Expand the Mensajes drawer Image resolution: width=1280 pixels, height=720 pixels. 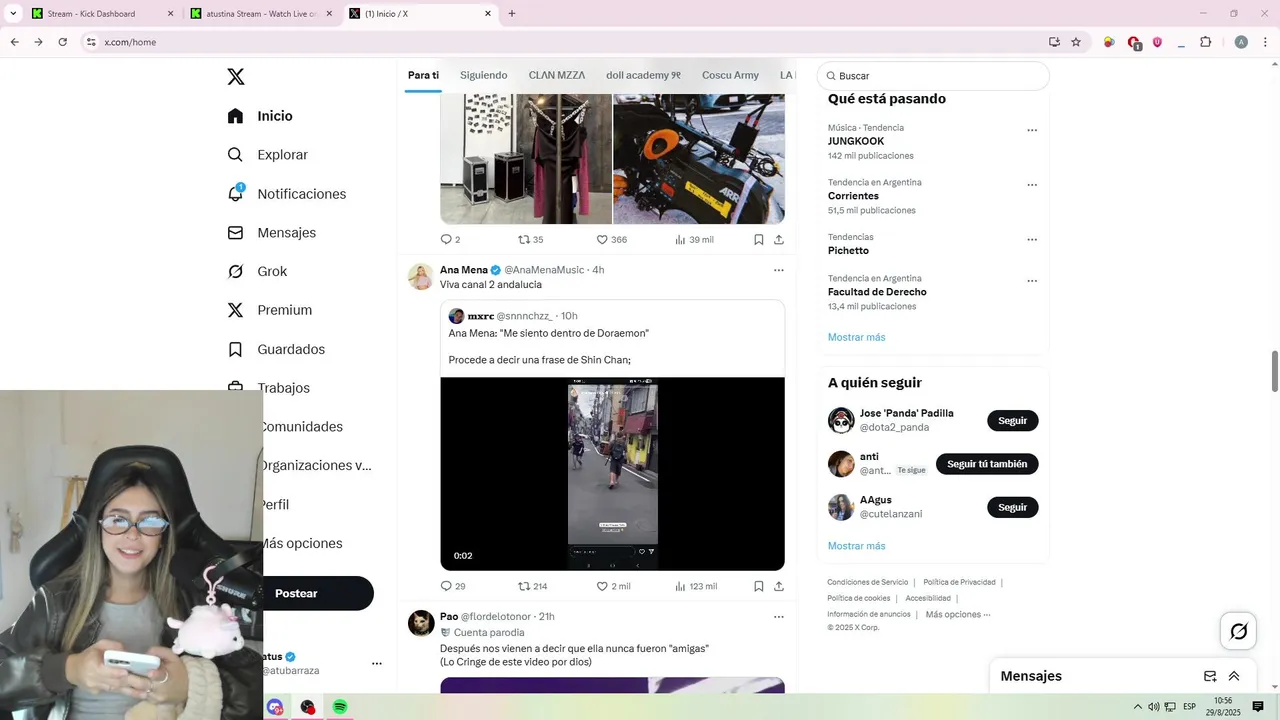tap(1234, 676)
